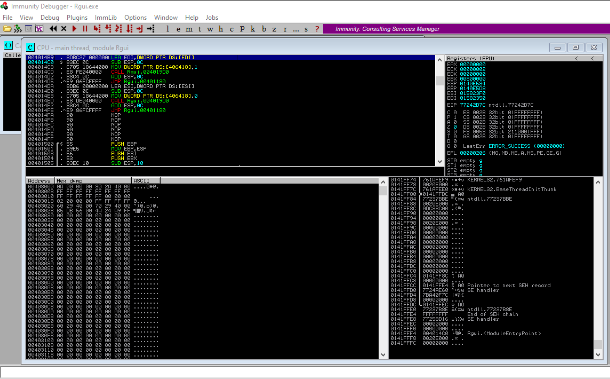
Task: Show Call stack with the 'k' icon
Action: (253, 29)
